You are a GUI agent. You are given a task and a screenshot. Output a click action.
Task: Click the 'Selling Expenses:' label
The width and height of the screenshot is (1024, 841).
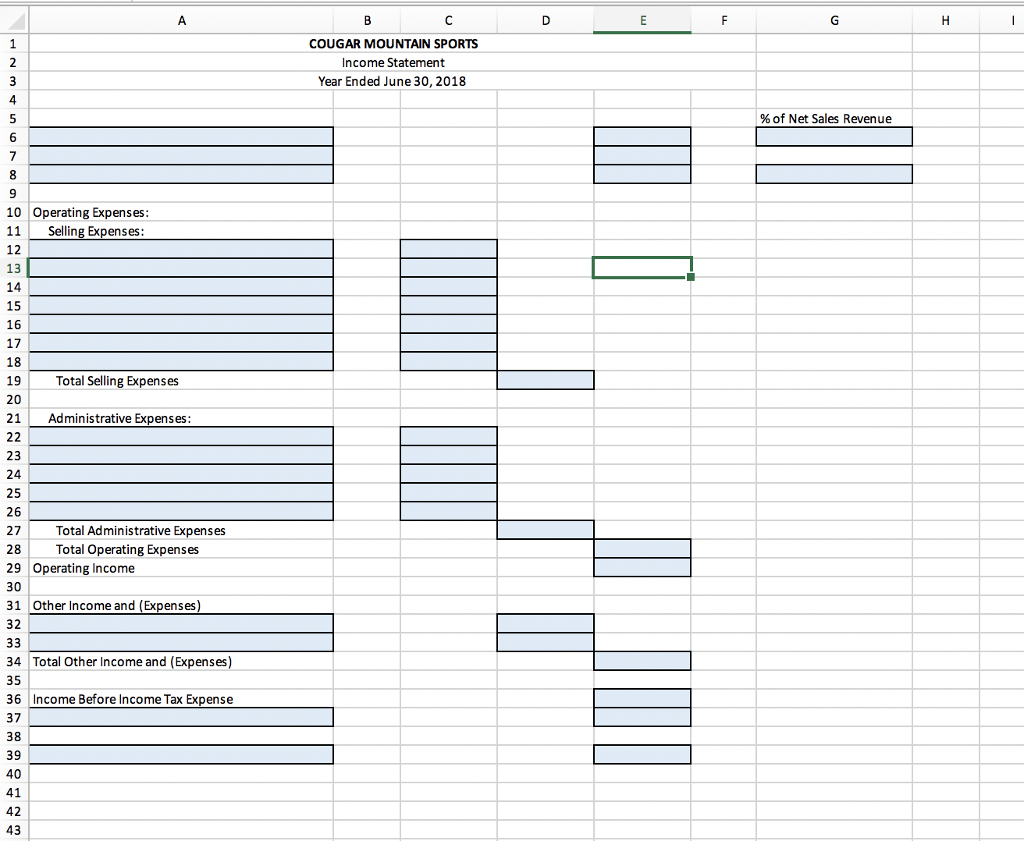click(x=96, y=231)
